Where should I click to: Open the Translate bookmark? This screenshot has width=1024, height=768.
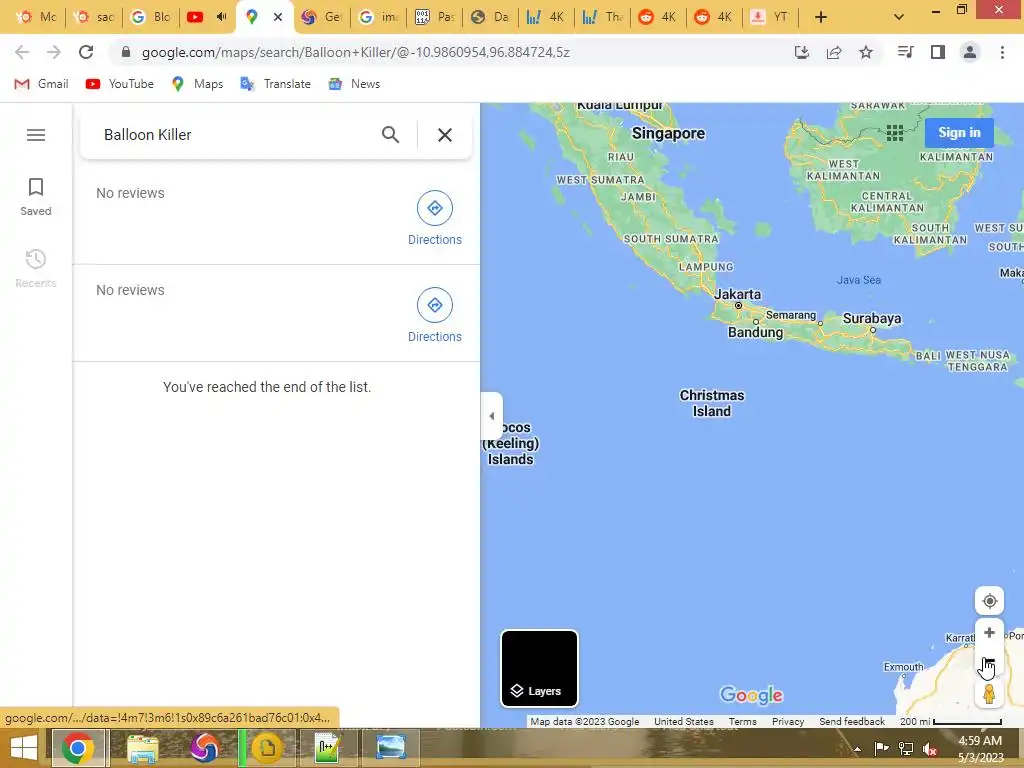coord(276,84)
